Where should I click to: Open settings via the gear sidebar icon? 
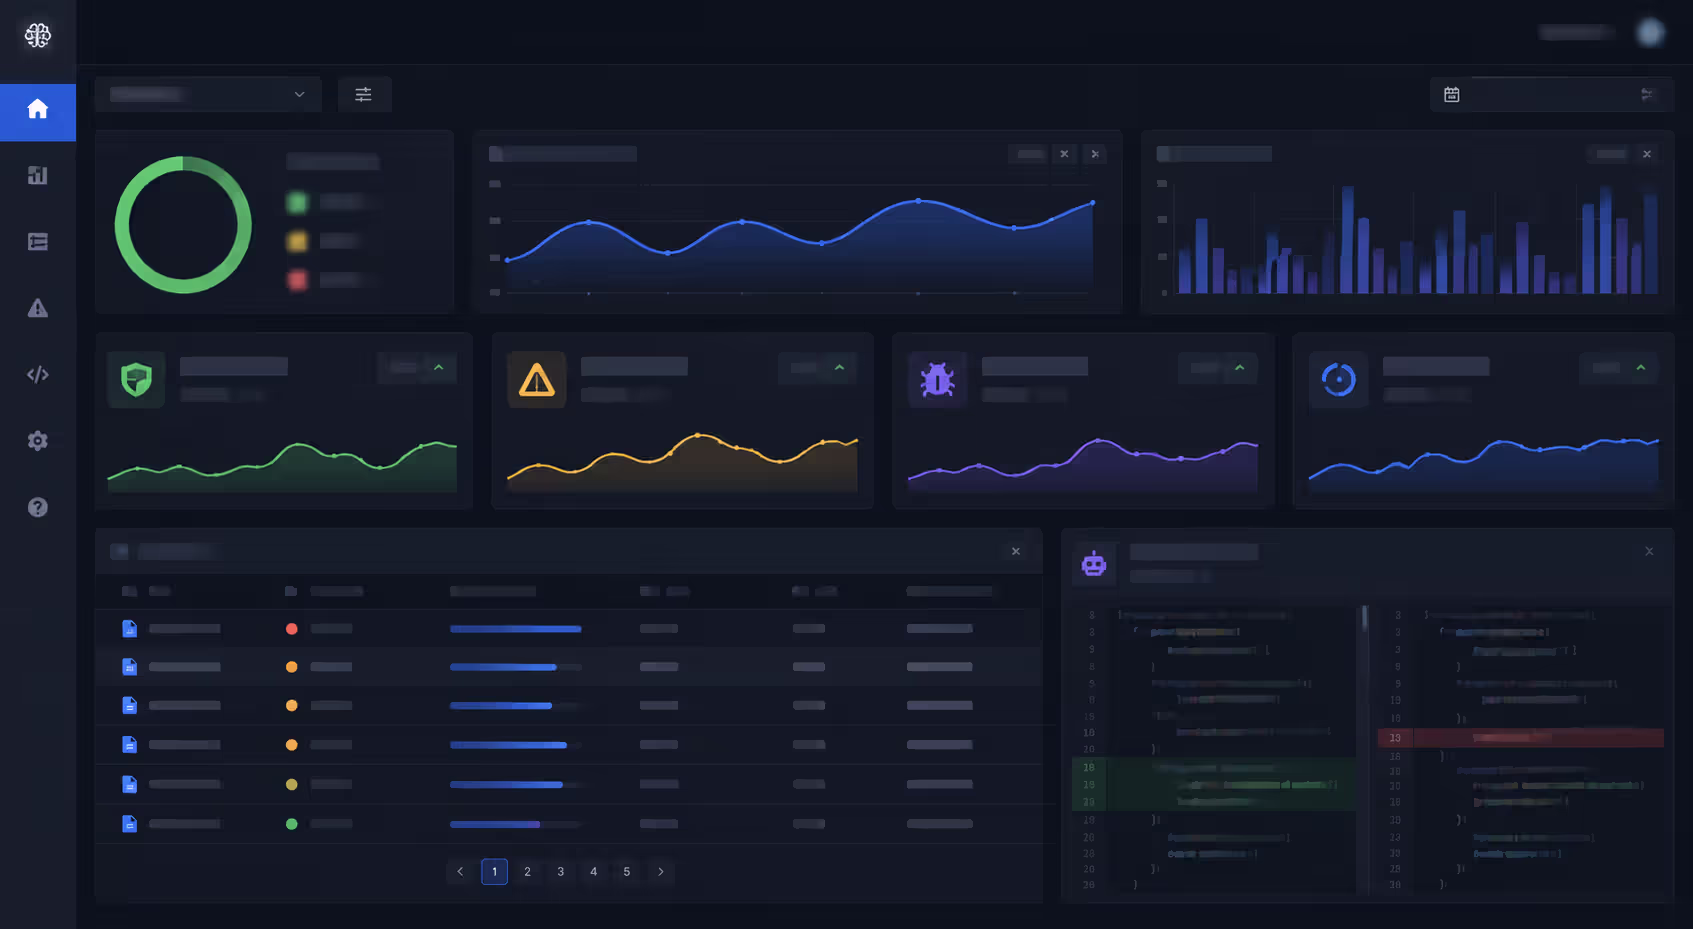pyautogui.click(x=38, y=441)
